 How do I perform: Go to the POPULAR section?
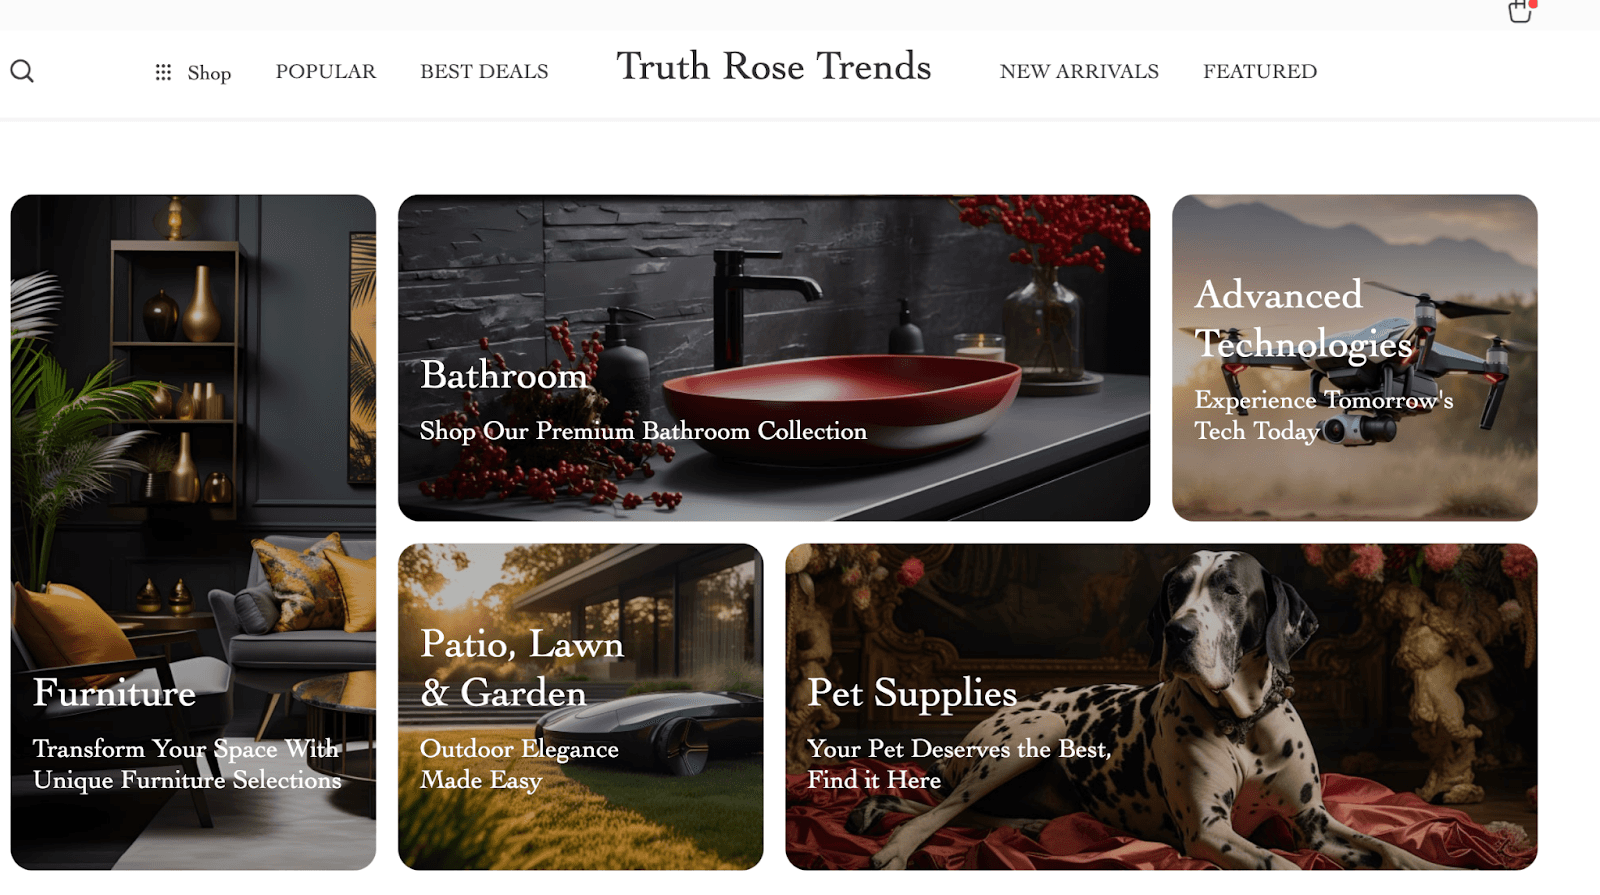[326, 71]
